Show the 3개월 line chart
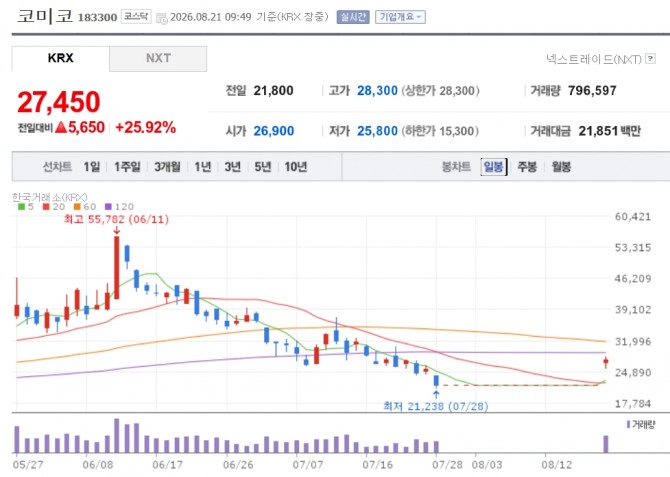Screen dimensions: 670x477 pos(167,167)
